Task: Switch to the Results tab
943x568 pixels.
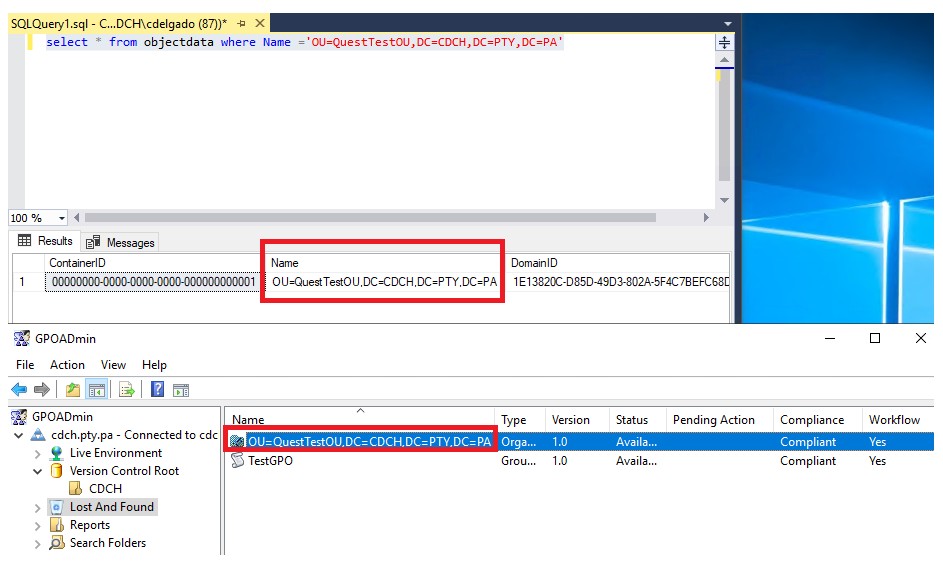Action: pyautogui.click(x=45, y=241)
